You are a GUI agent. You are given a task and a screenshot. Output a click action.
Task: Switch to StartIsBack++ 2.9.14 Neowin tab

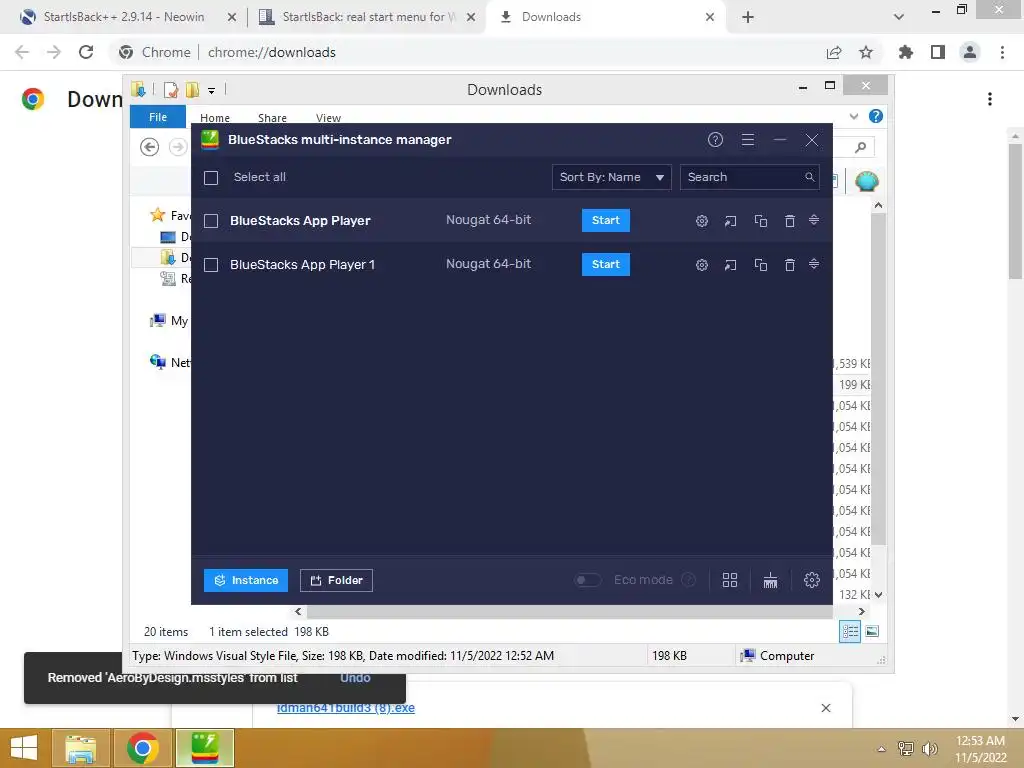124,17
